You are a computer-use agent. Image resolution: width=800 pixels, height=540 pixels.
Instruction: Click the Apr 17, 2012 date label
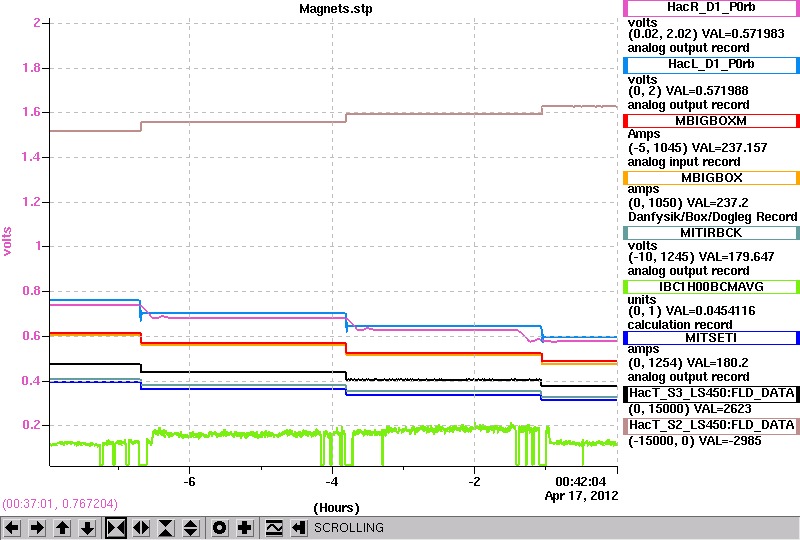tap(581, 496)
